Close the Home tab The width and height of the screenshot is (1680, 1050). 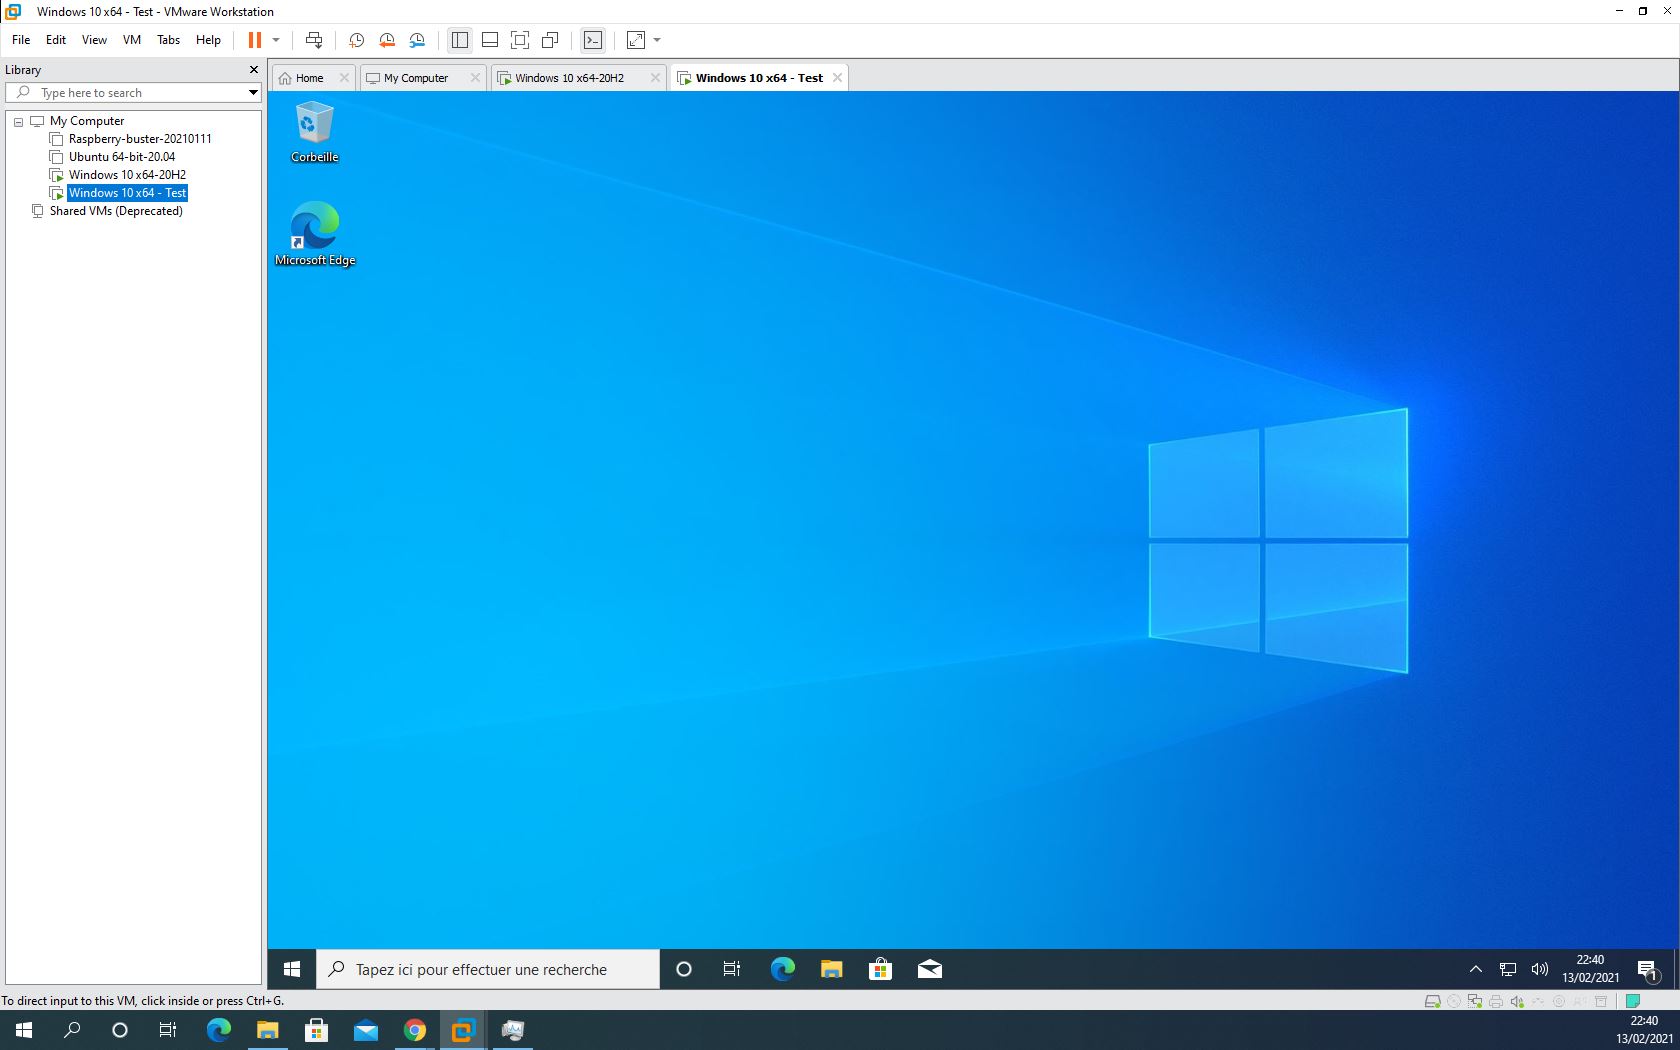click(x=344, y=78)
